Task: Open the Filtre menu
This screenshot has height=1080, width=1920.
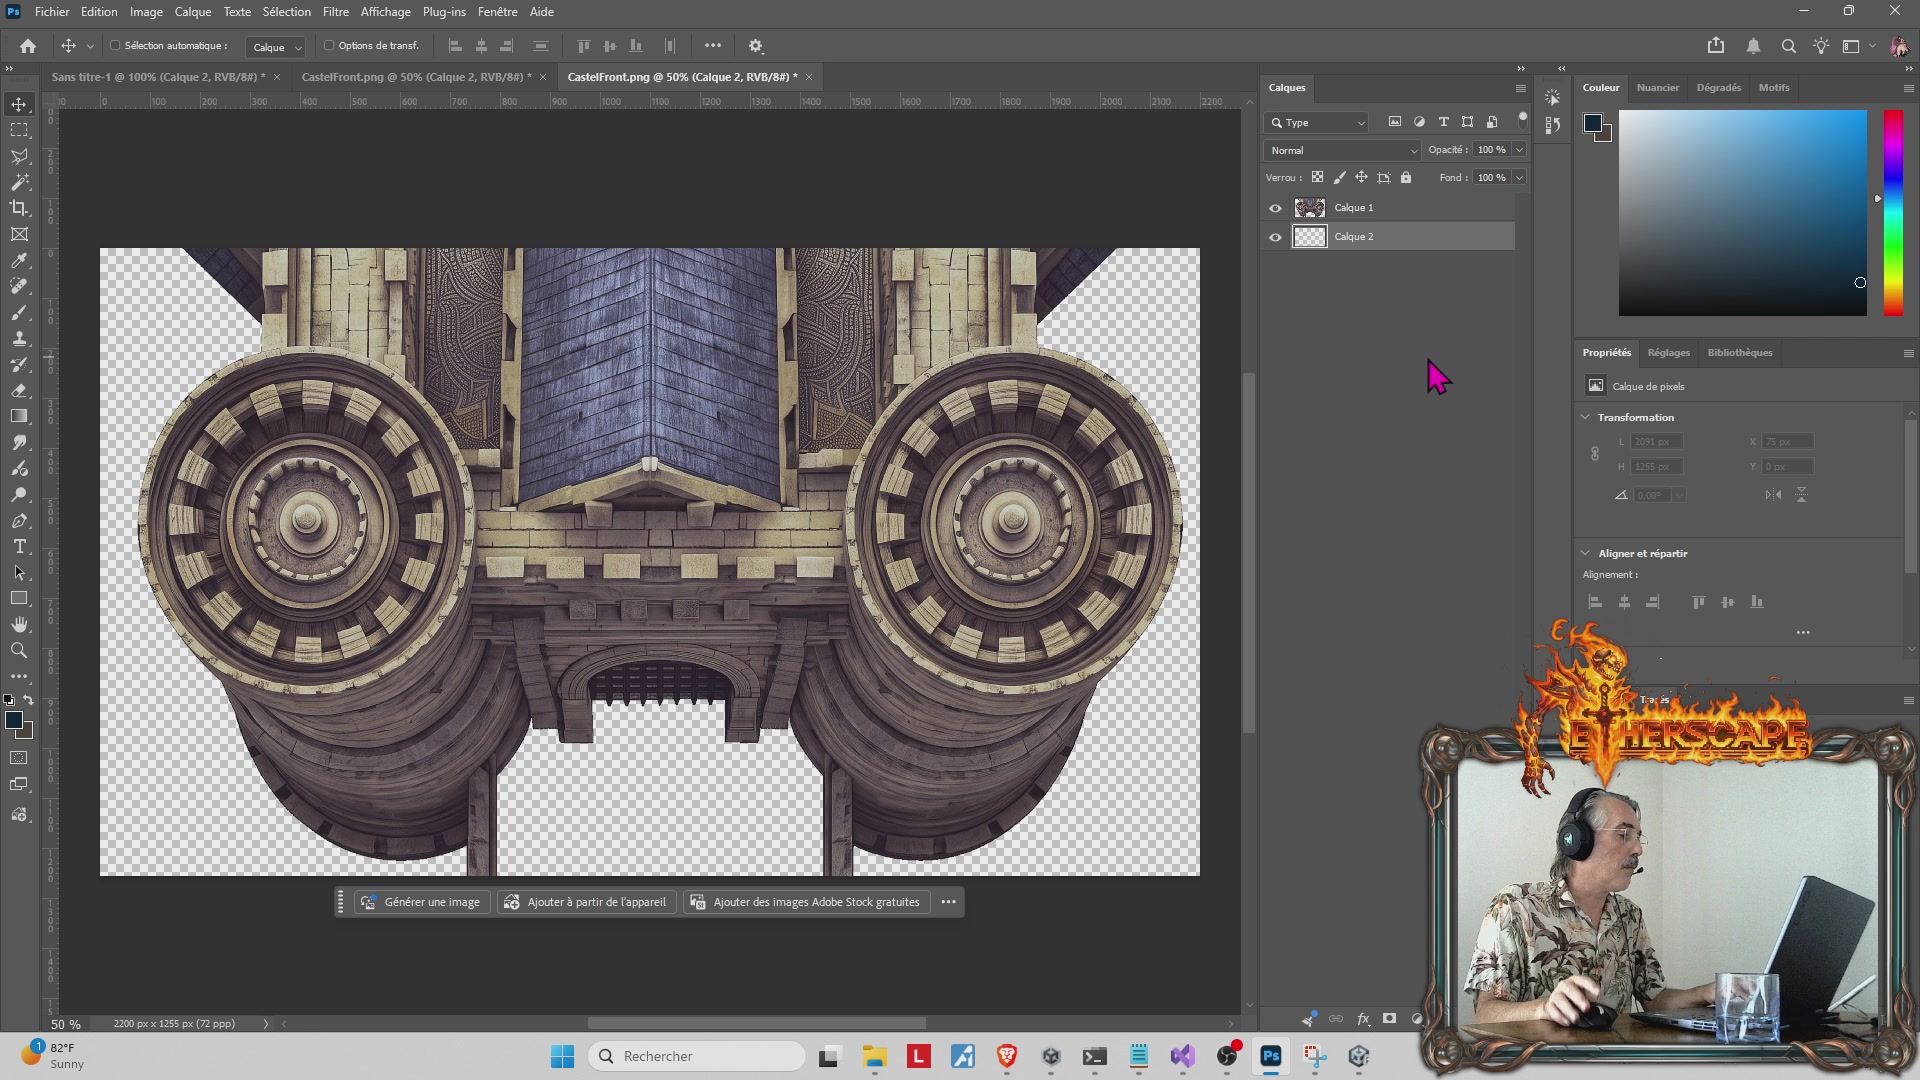Action: coord(336,12)
